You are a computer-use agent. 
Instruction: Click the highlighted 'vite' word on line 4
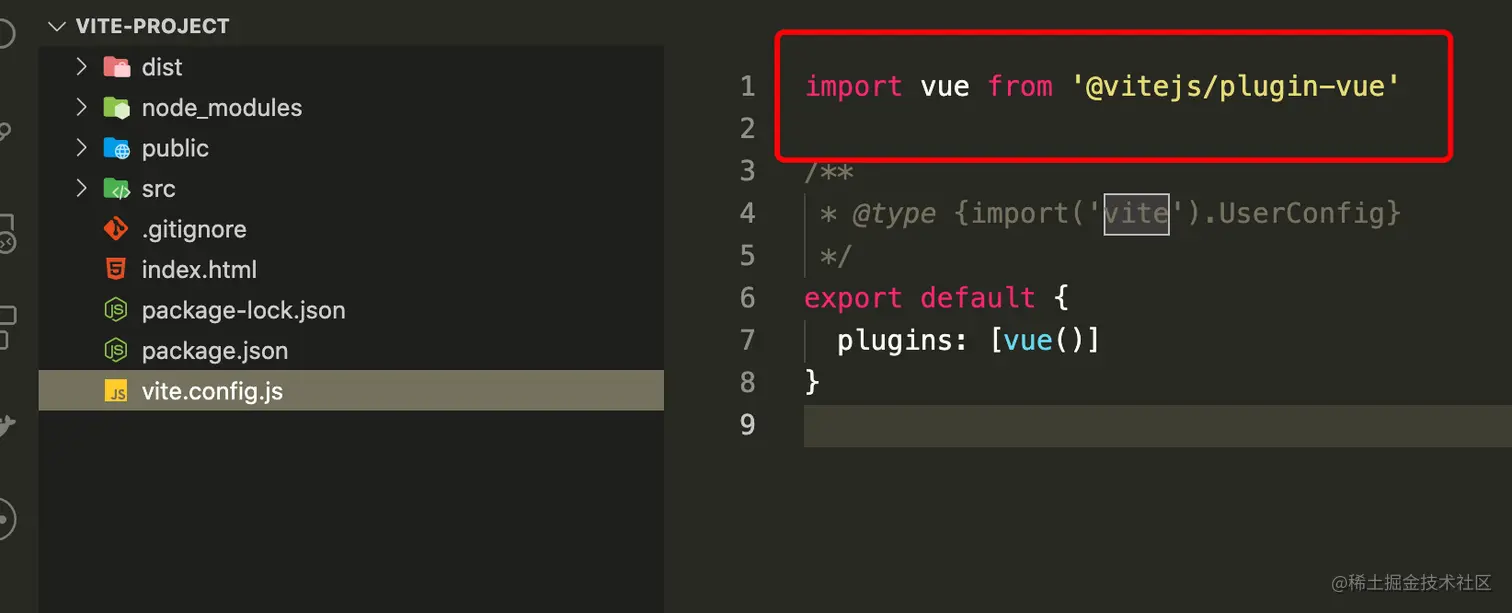pos(1136,213)
